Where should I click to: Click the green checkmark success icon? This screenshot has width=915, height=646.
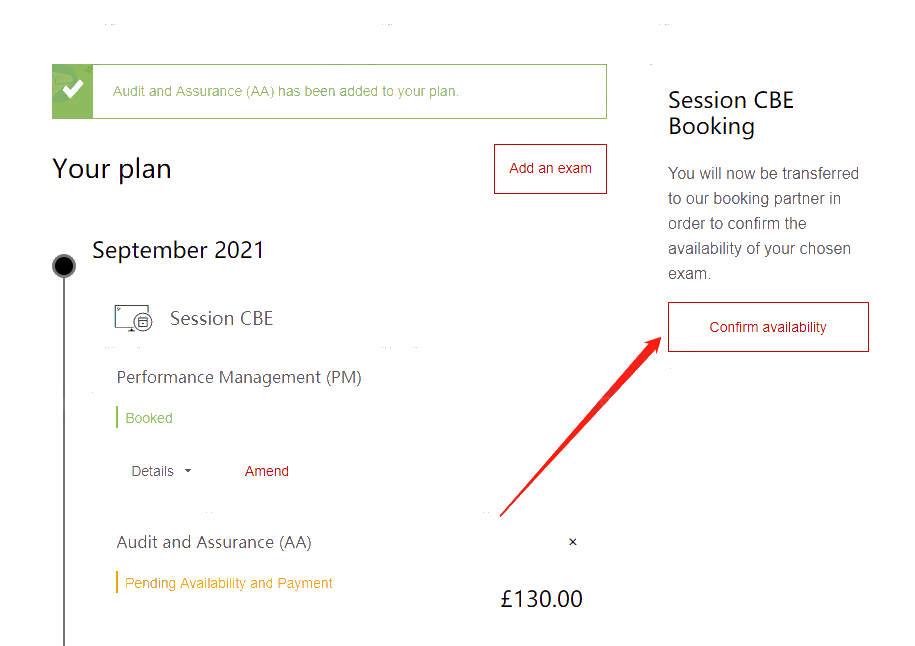pos(72,91)
